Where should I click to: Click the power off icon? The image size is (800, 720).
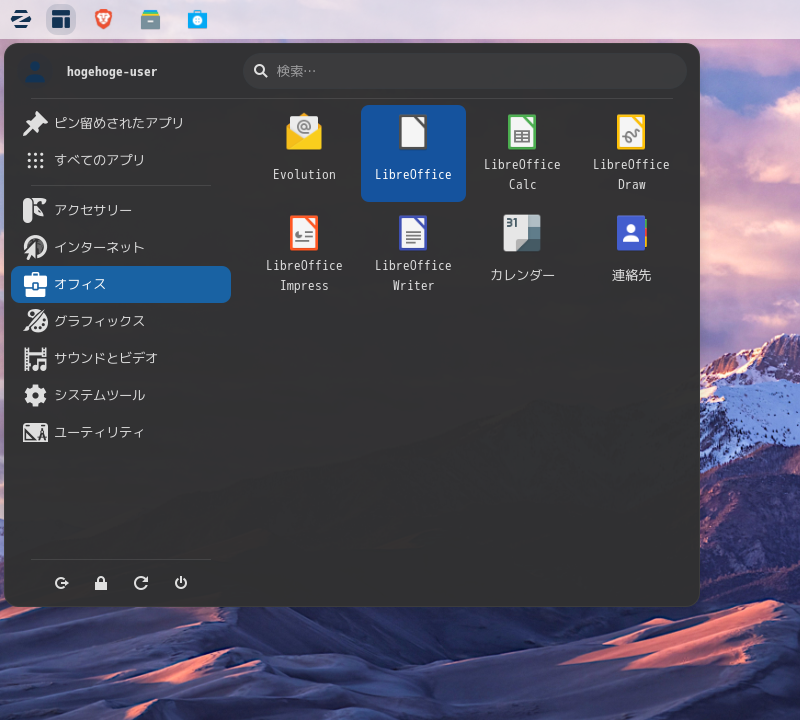181,583
